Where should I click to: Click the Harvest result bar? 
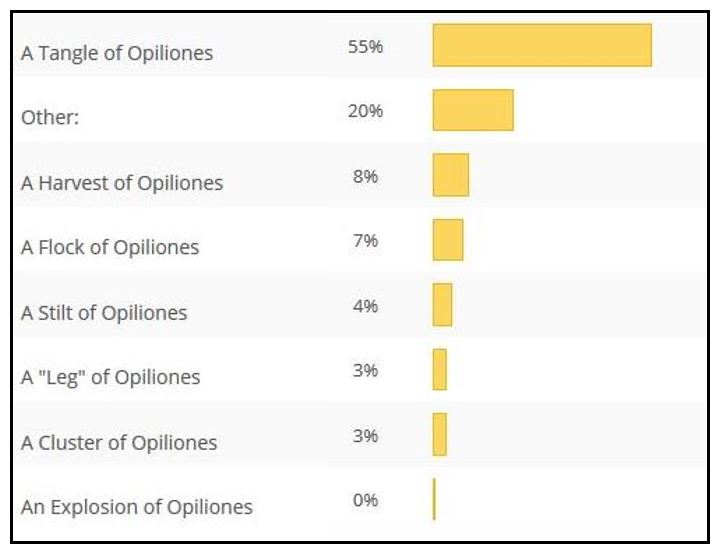click(x=451, y=175)
